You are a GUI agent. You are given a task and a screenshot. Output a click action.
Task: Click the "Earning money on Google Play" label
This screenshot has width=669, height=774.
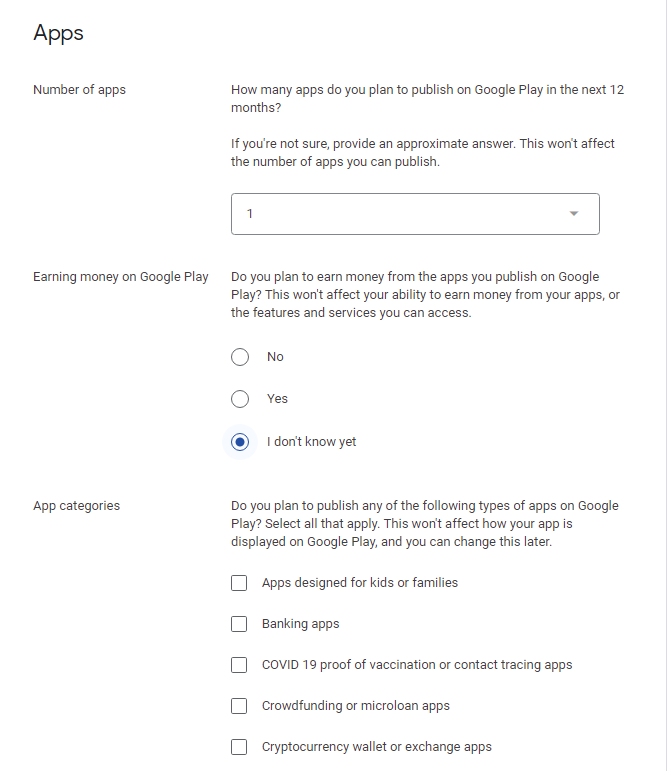pos(120,277)
